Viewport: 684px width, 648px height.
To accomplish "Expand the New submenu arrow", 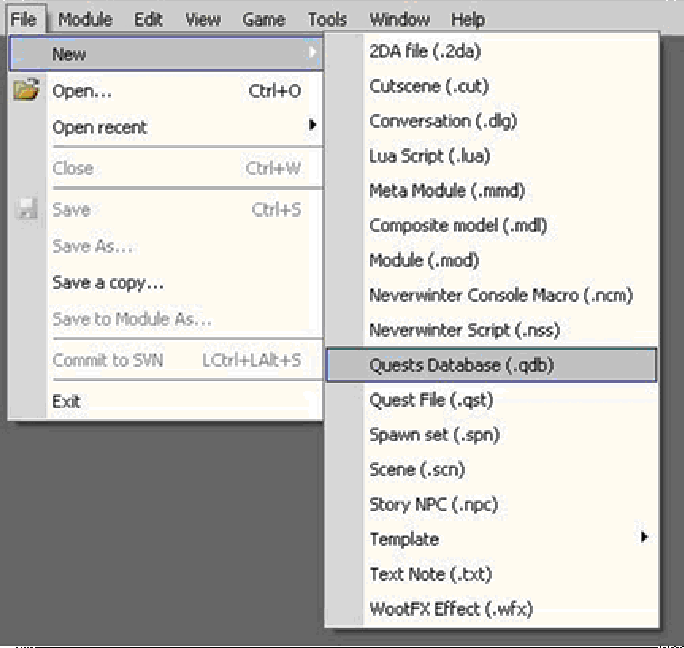I will click(x=313, y=52).
